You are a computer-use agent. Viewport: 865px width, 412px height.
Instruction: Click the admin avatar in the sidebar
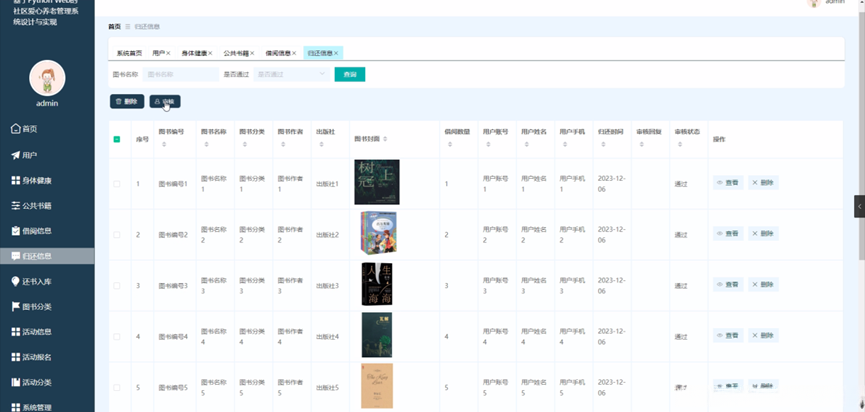[x=47, y=78]
